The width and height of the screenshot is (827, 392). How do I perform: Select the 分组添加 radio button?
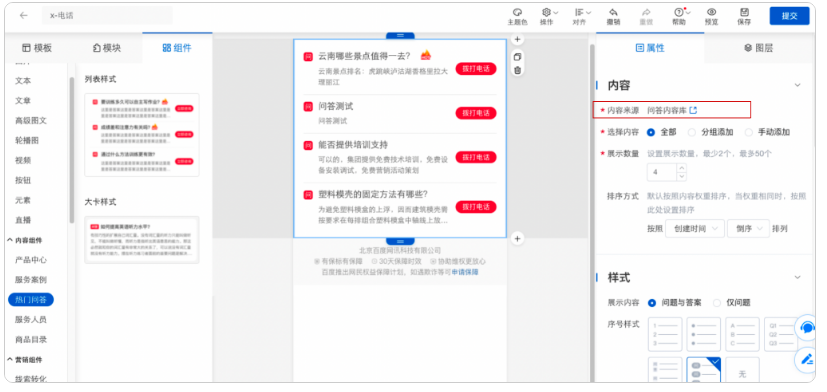[x=692, y=132]
